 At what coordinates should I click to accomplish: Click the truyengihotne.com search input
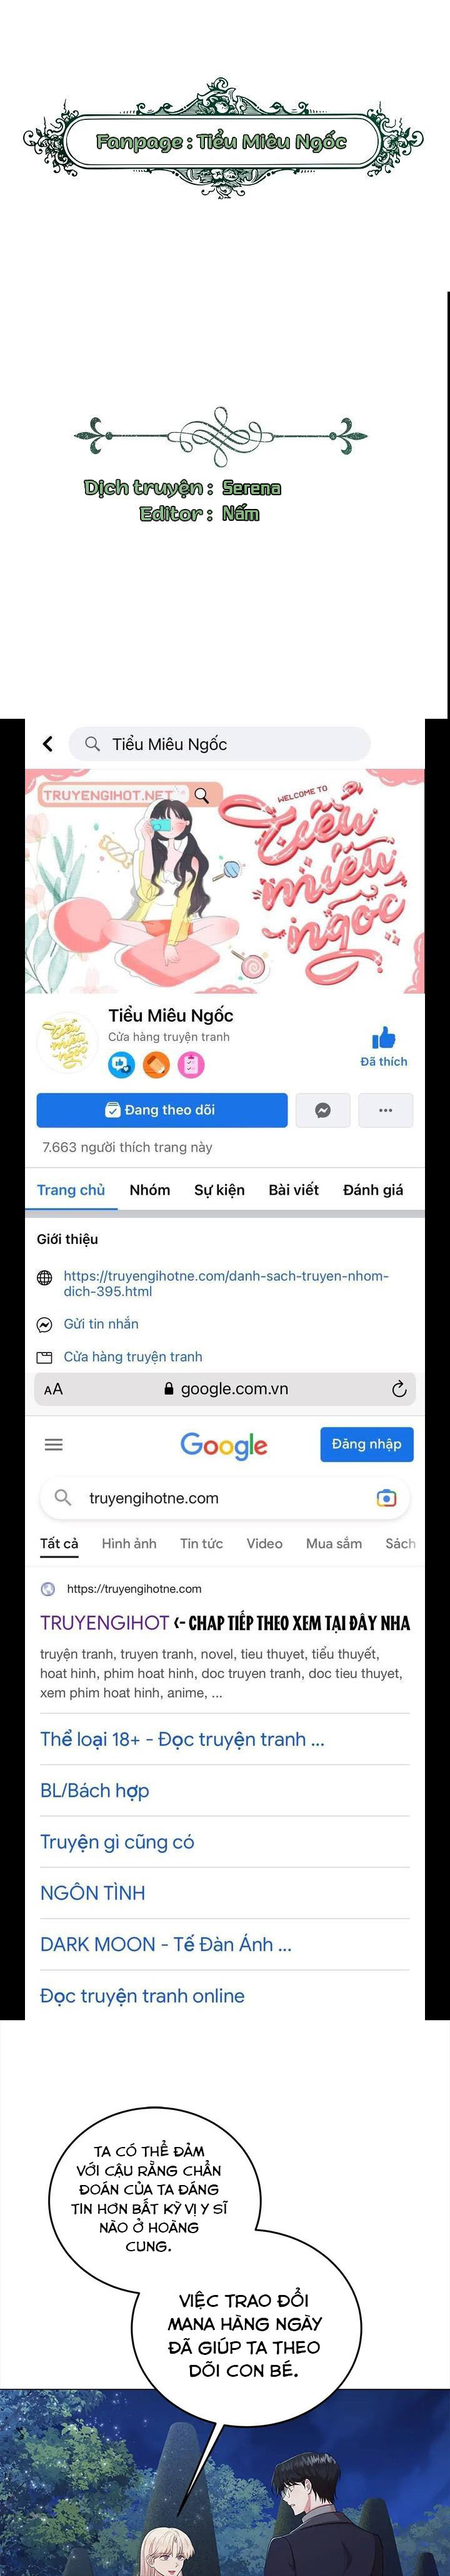[225, 1498]
